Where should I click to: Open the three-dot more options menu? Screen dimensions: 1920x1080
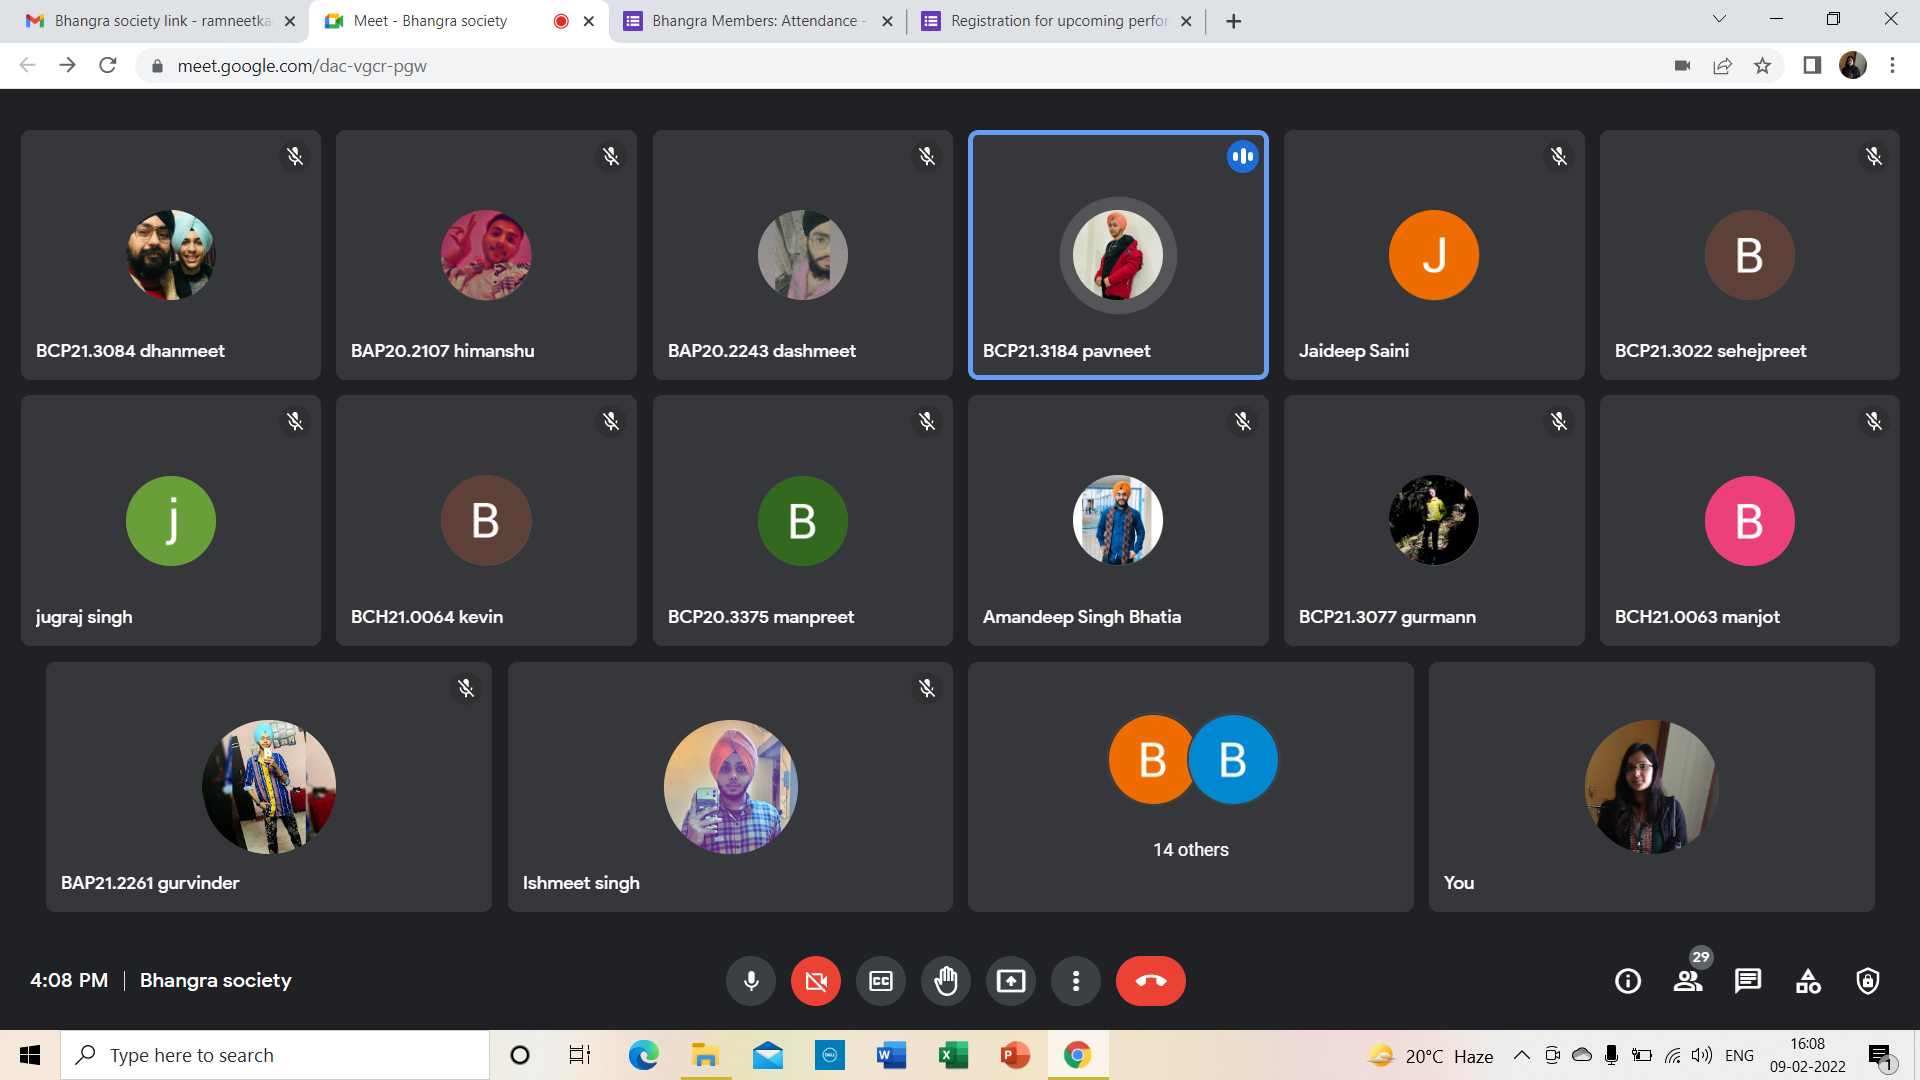pos(1075,981)
